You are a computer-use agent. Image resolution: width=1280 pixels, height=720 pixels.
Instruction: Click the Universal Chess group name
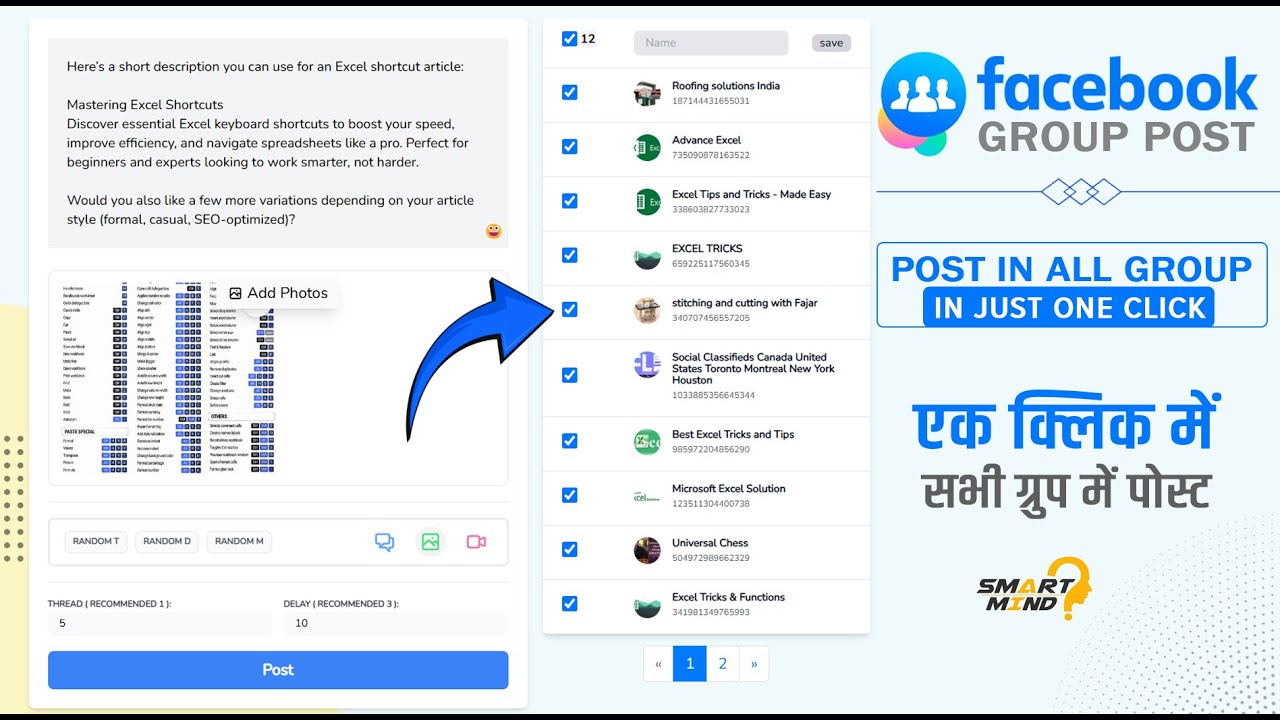pyautogui.click(x=710, y=543)
